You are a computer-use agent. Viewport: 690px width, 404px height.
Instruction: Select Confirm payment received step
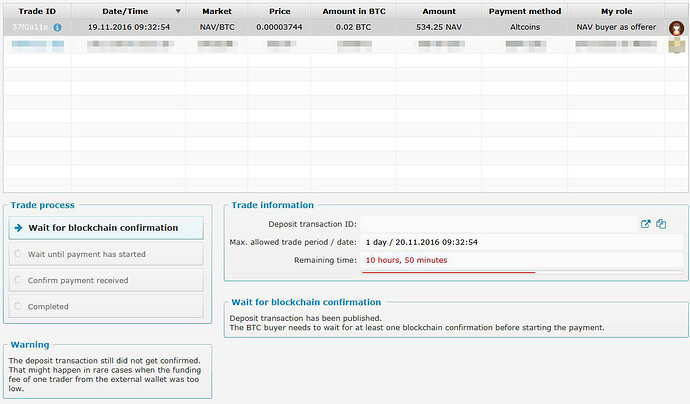click(x=106, y=280)
